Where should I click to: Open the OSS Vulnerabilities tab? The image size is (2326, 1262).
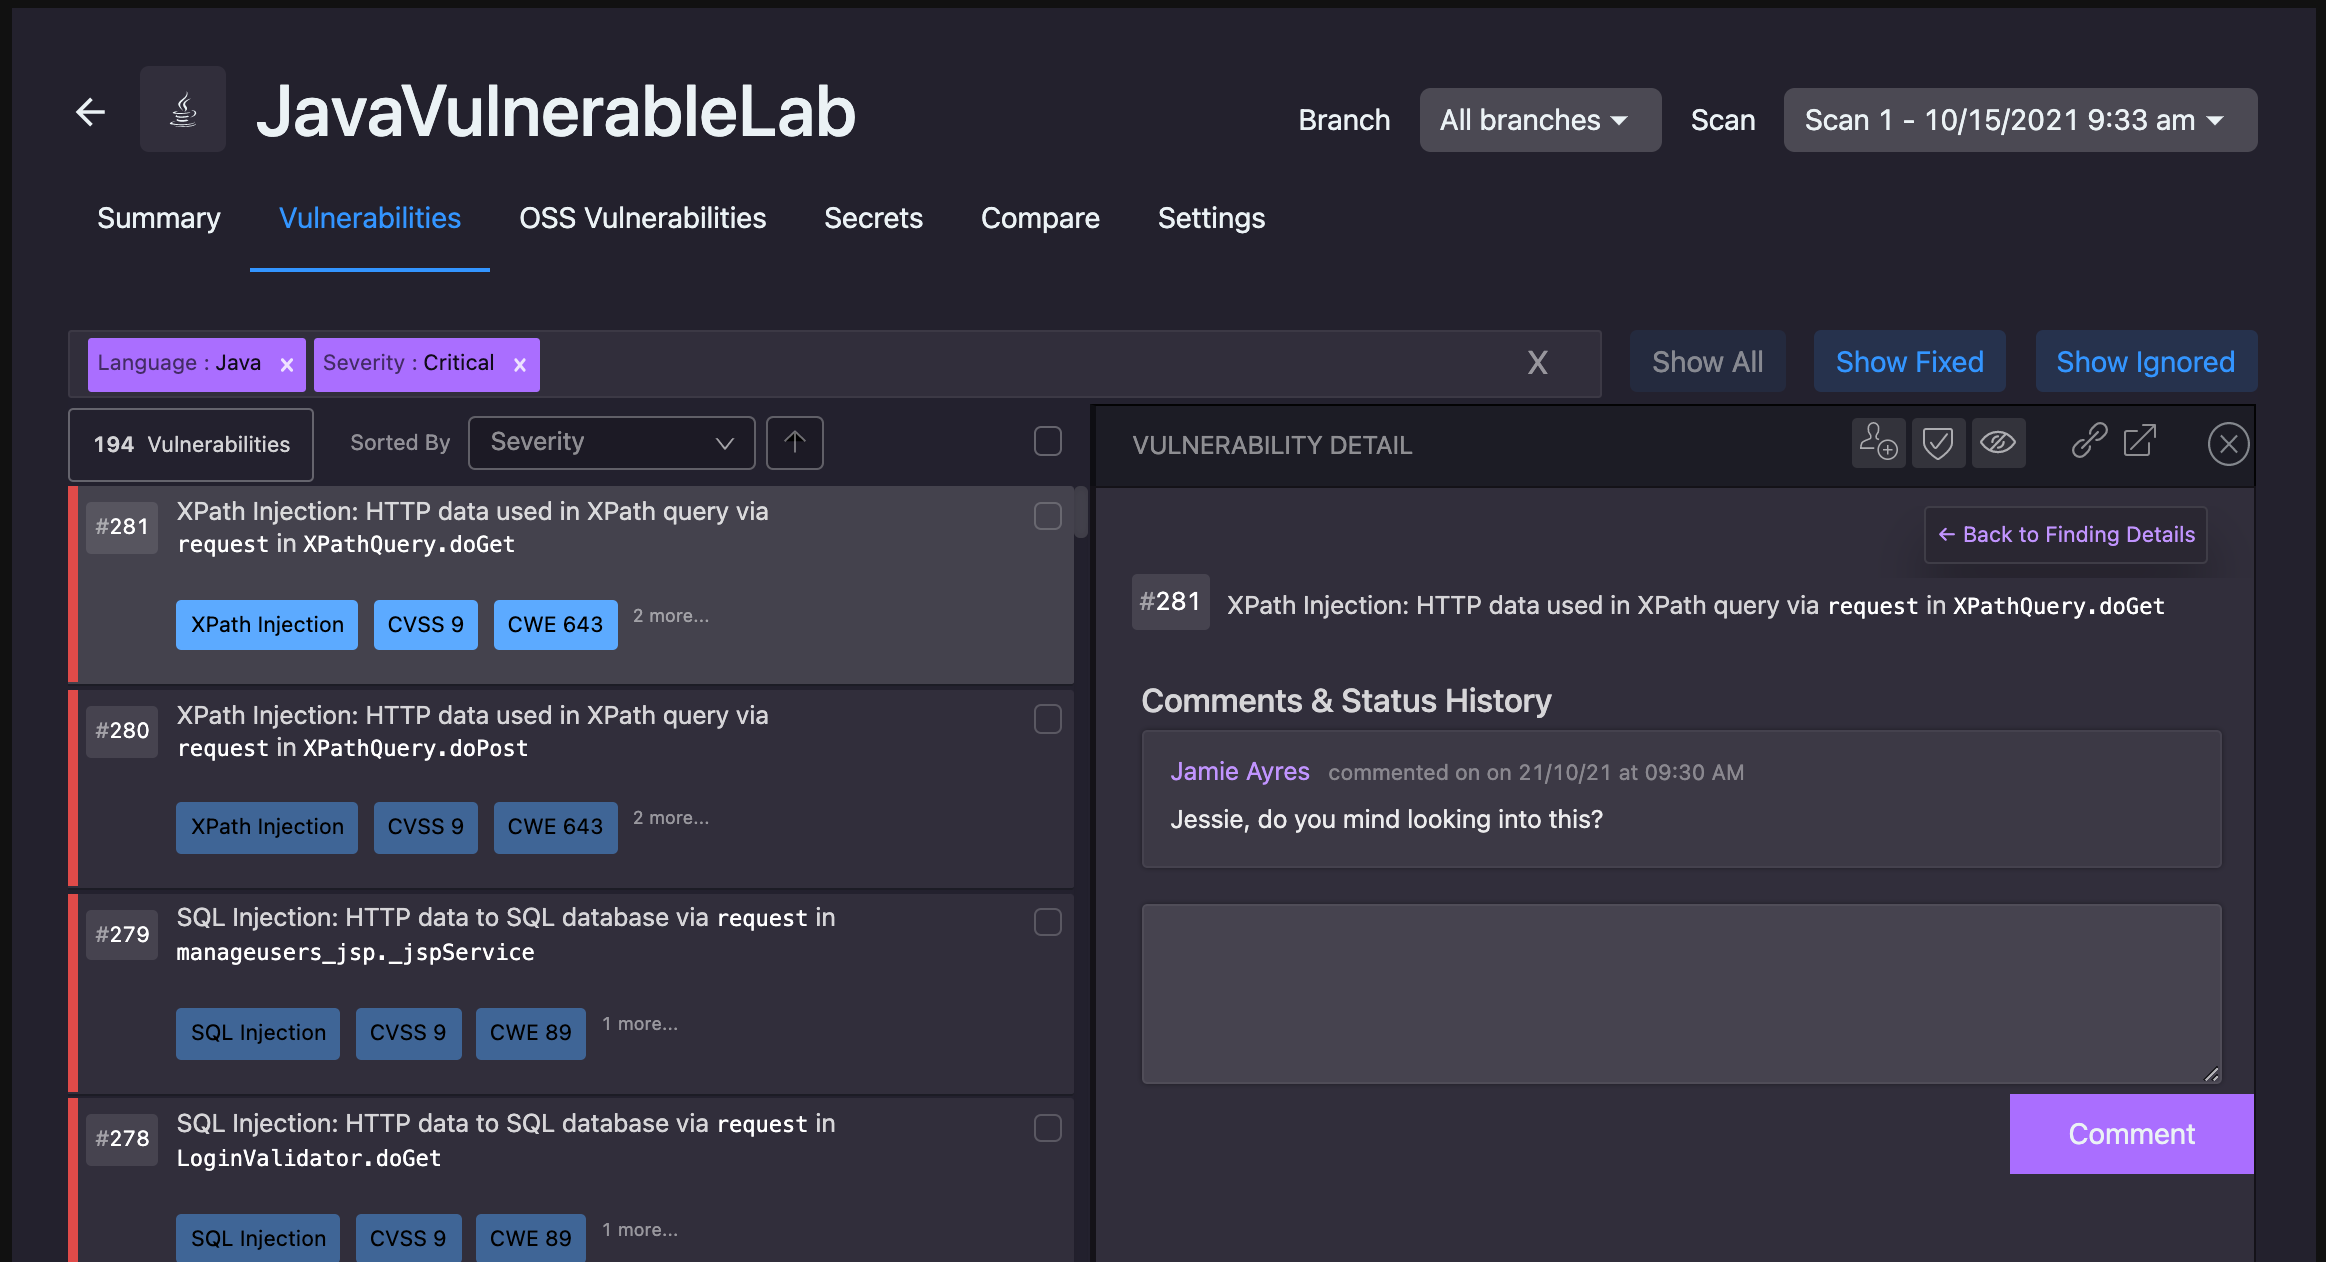(642, 218)
